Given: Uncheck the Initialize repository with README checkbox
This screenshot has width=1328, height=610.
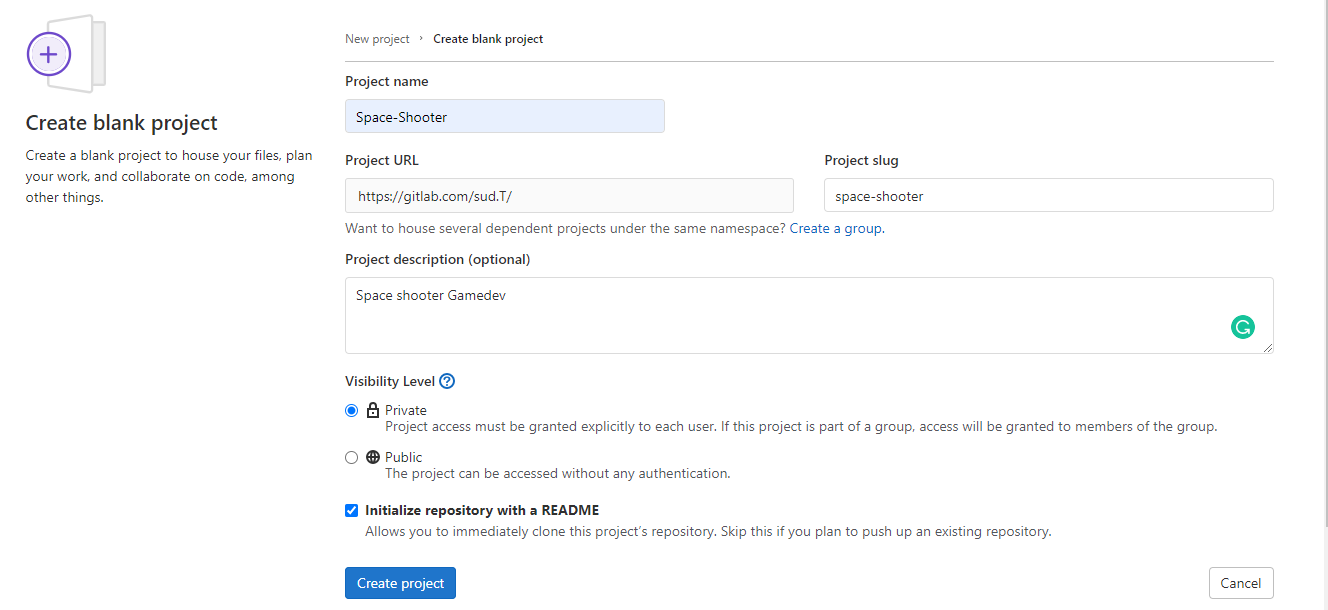Looking at the screenshot, I should point(351,510).
